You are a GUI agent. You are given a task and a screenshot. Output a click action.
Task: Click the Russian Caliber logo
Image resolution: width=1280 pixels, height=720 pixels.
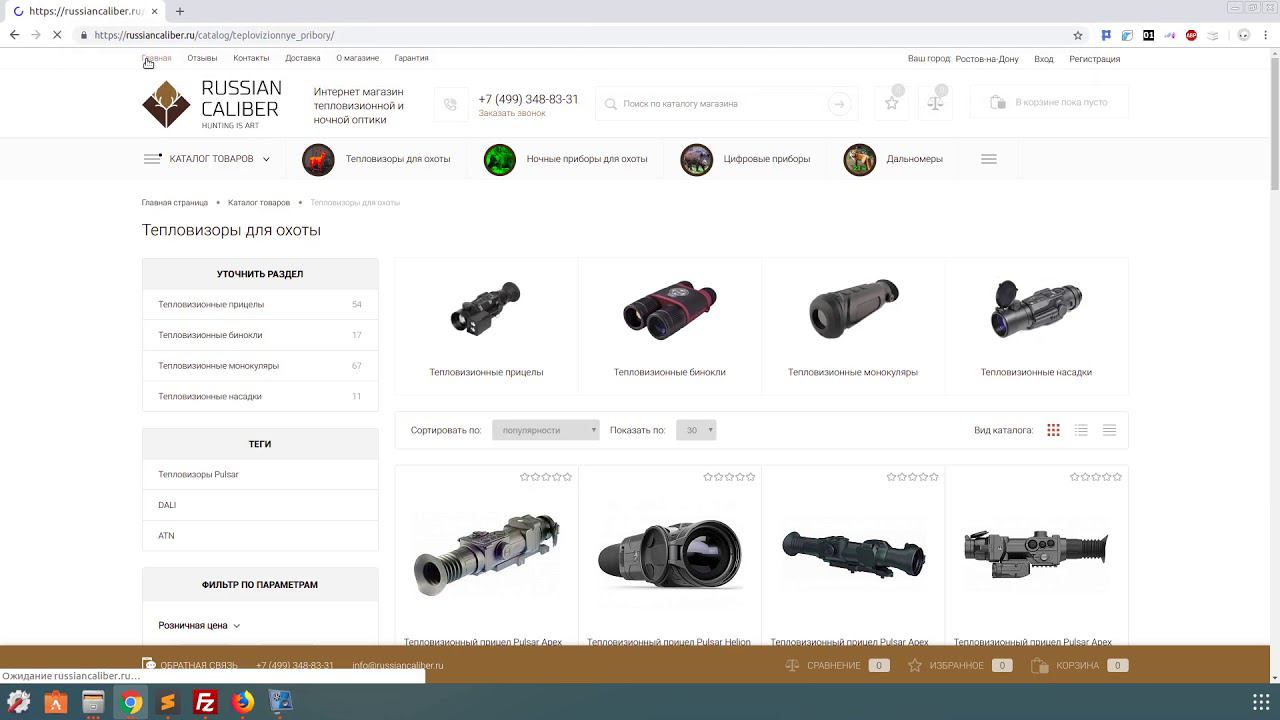click(212, 104)
